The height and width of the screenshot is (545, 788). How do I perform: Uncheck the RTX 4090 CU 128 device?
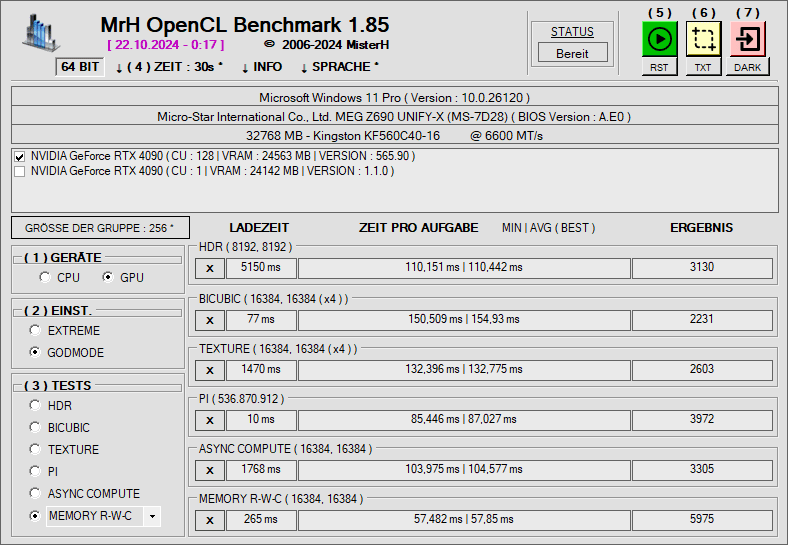pos(20,156)
